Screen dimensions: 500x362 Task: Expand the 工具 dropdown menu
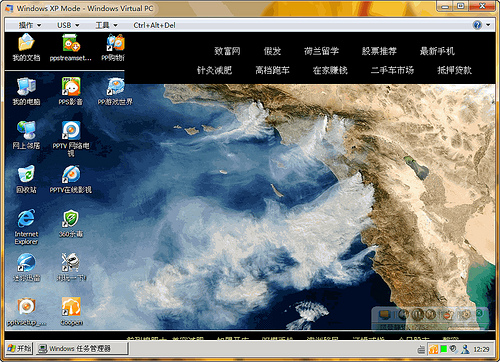click(x=106, y=25)
